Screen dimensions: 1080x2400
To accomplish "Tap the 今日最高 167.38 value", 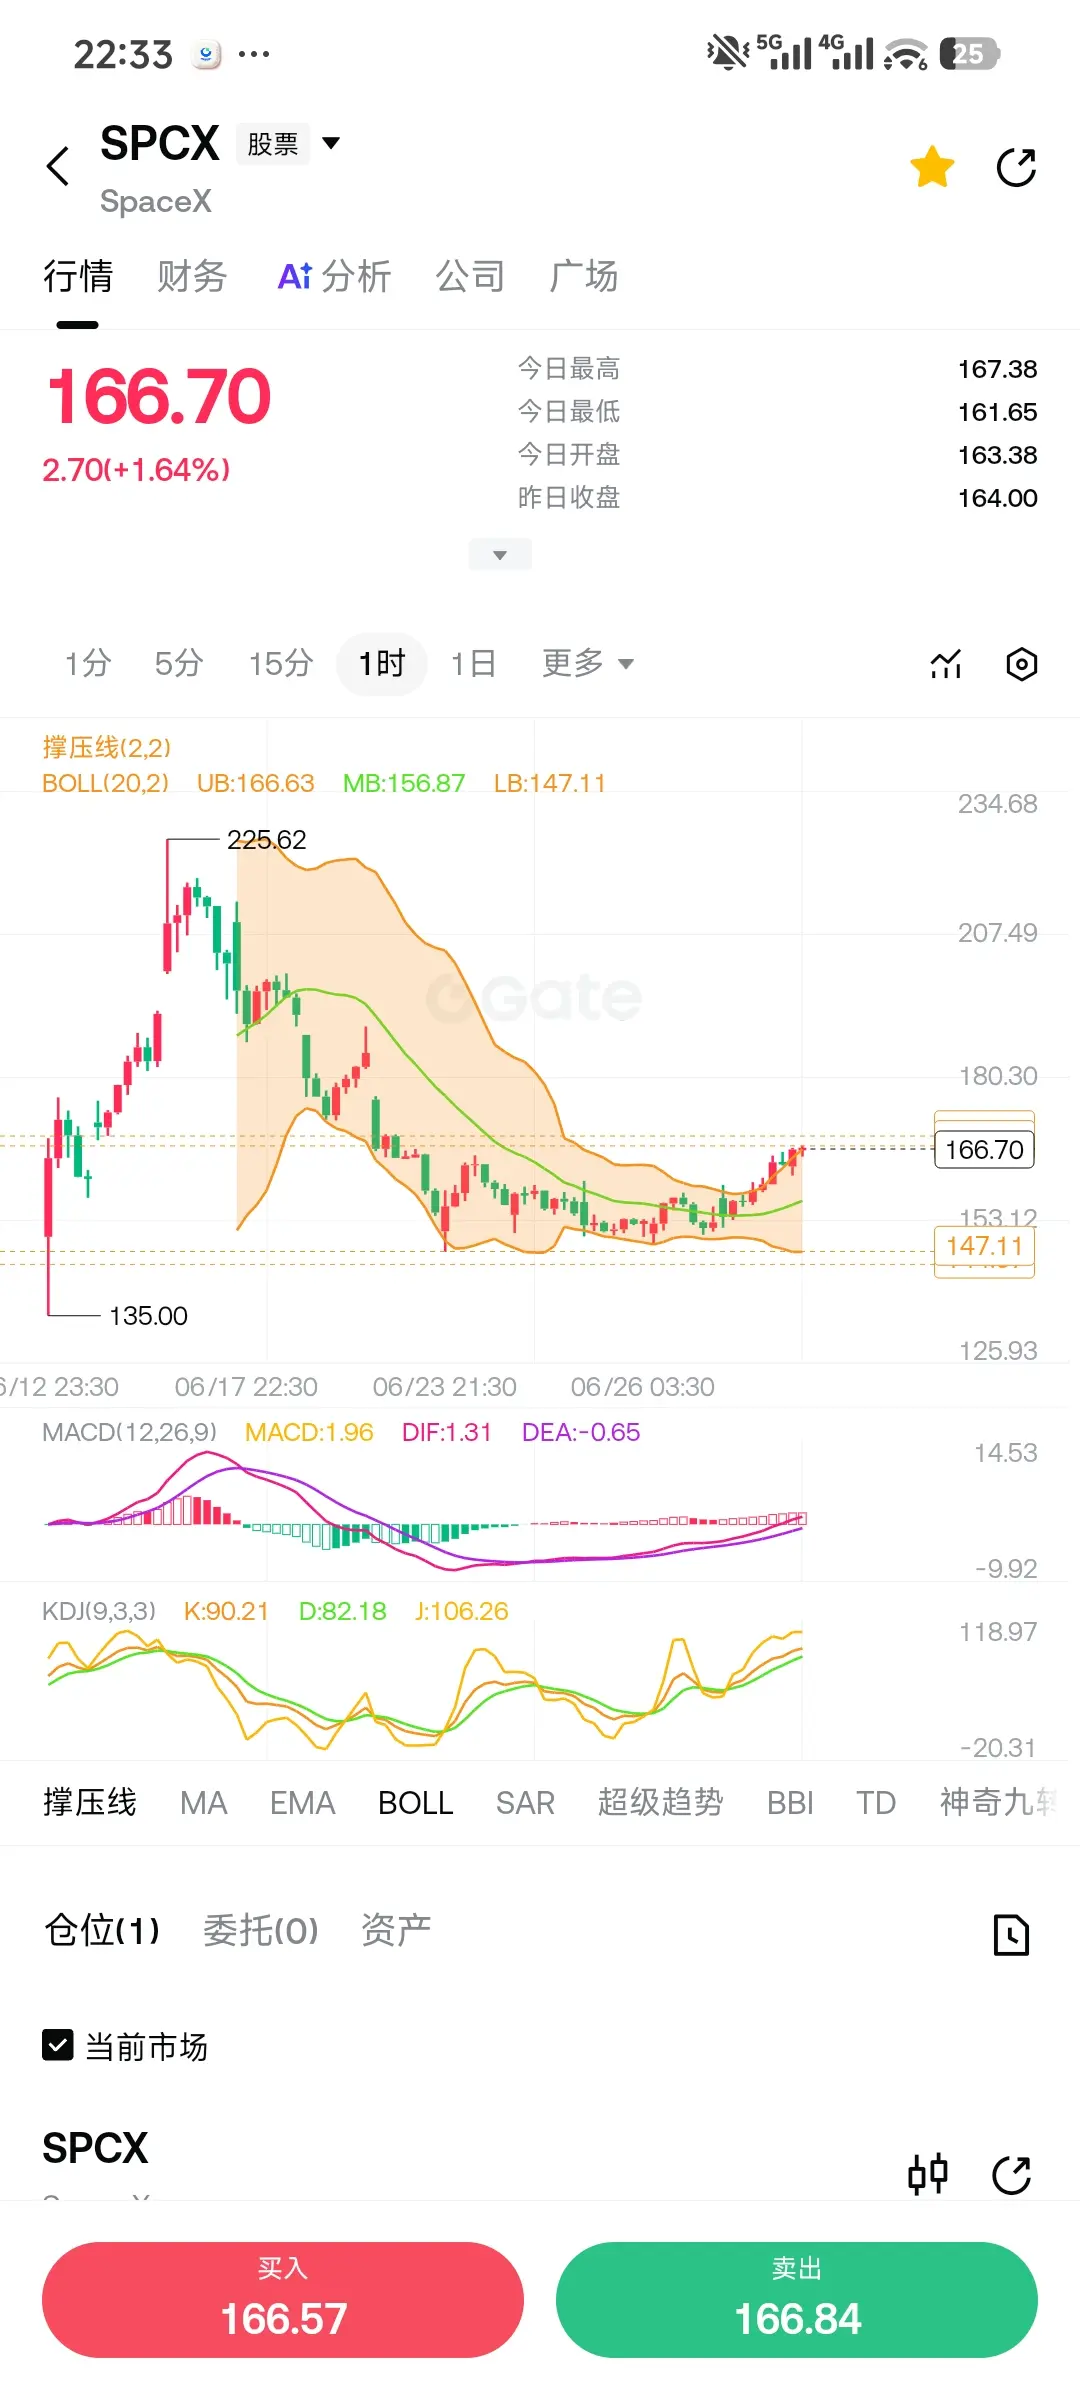I will [997, 369].
